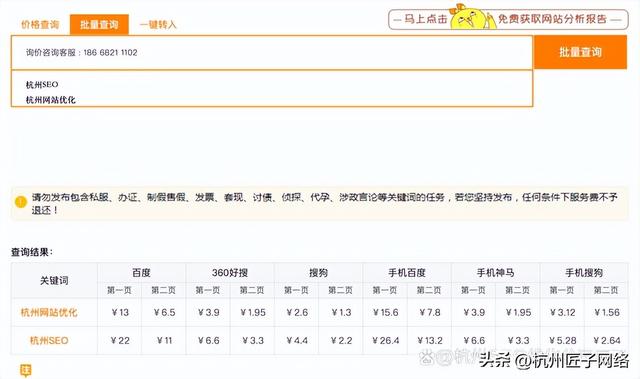Select the 批量查询 tab
The image size is (640, 379).
pyautogui.click(x=99, y=24)
